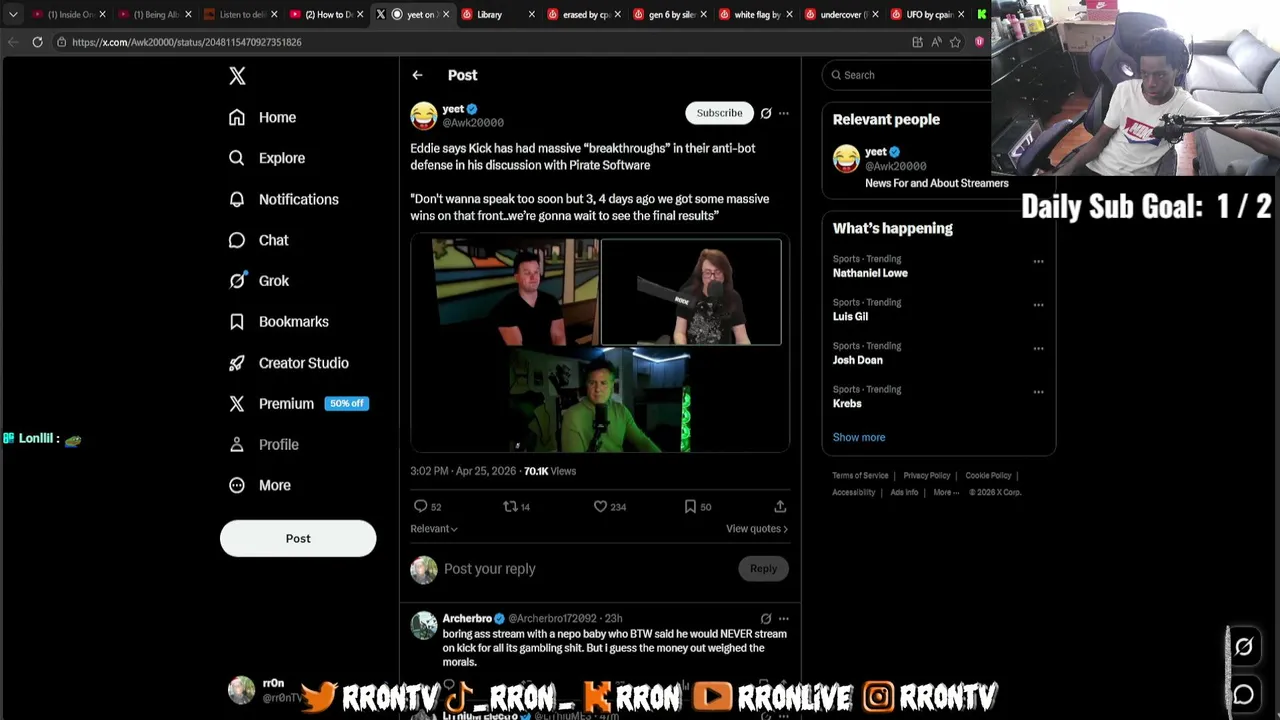Open the More circle icon in sidebar
This screenshot has height=720, width=1280.
(237, 485)
